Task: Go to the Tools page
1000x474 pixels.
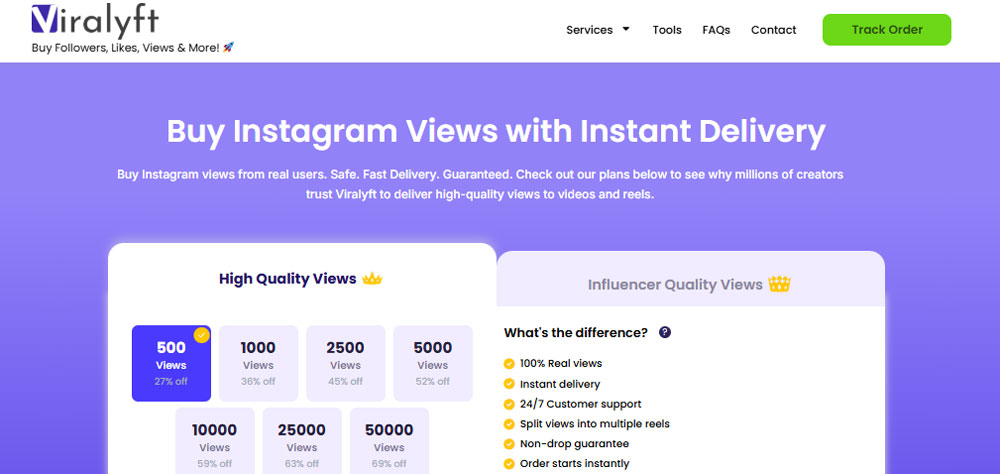Action: pos(666,30)
